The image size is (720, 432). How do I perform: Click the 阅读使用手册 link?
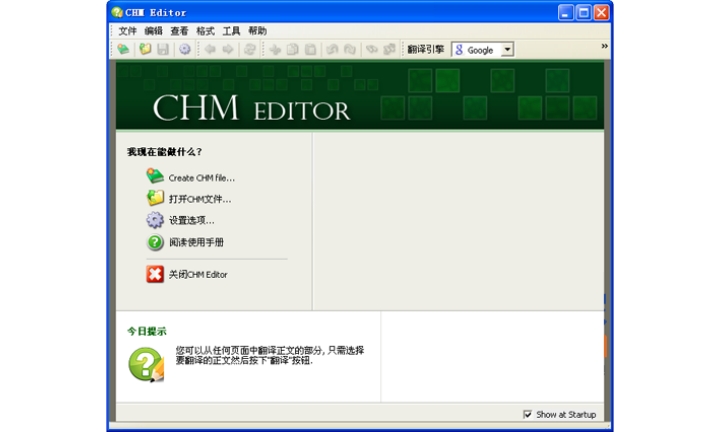196,242
